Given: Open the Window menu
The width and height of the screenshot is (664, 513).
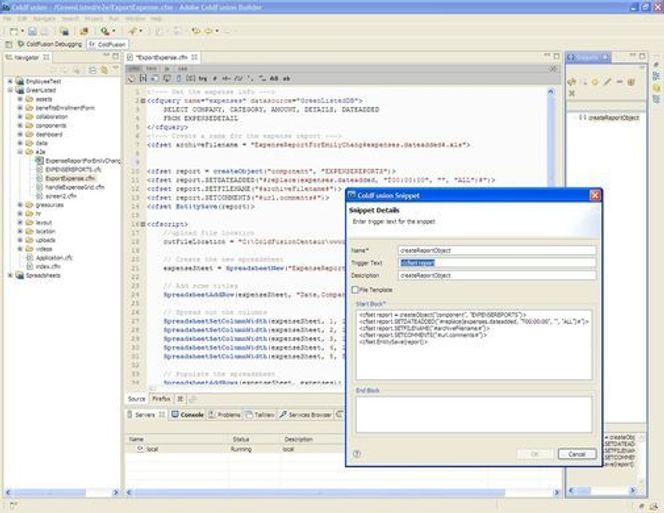Looking at the screenshot, I should click(x=135, y=19).
